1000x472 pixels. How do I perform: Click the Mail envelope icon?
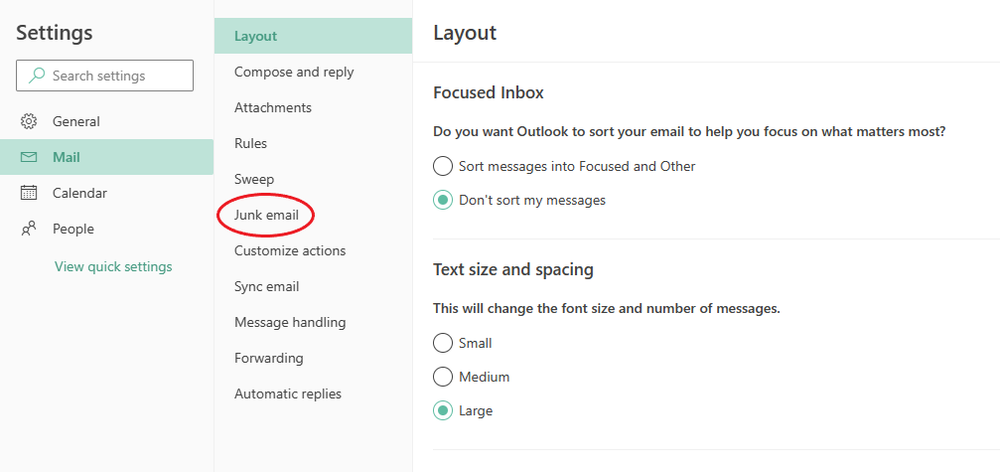coord(29,157)
